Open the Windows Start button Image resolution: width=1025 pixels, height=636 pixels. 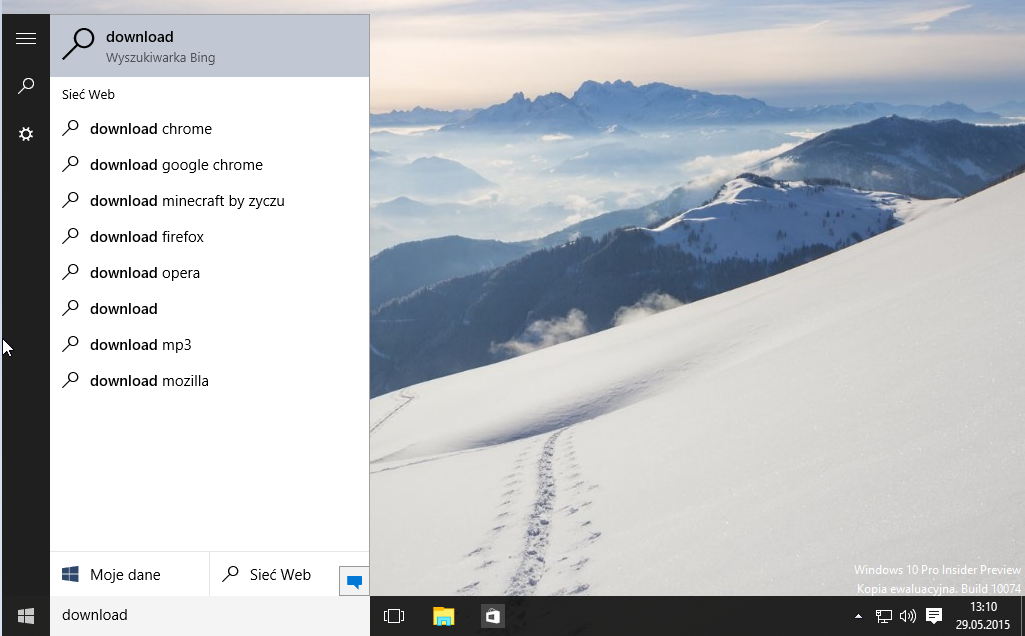[x=25, y=616]
